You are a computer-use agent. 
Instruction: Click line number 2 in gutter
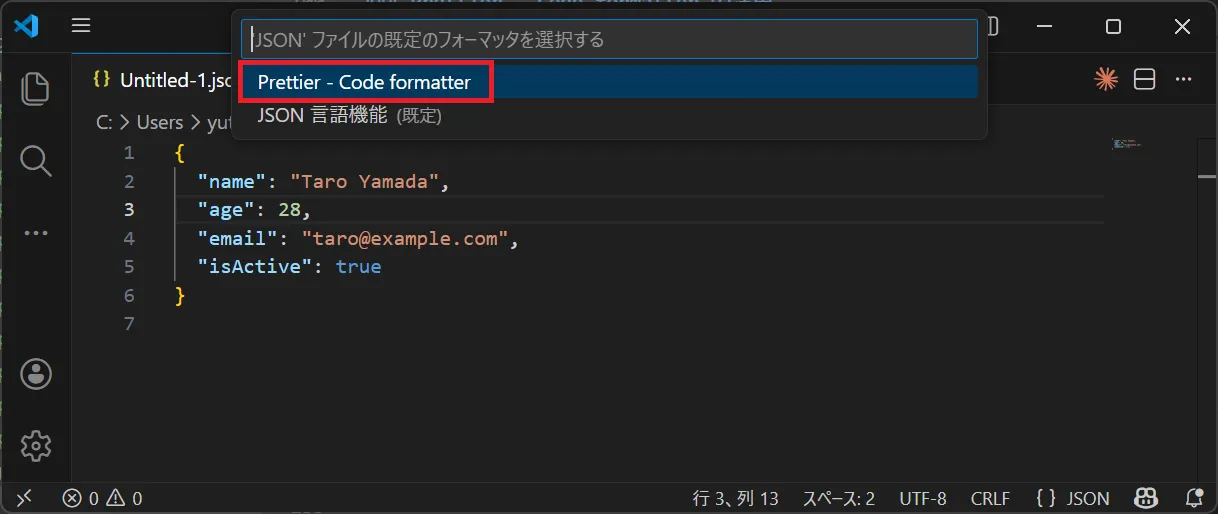point(128,181)
